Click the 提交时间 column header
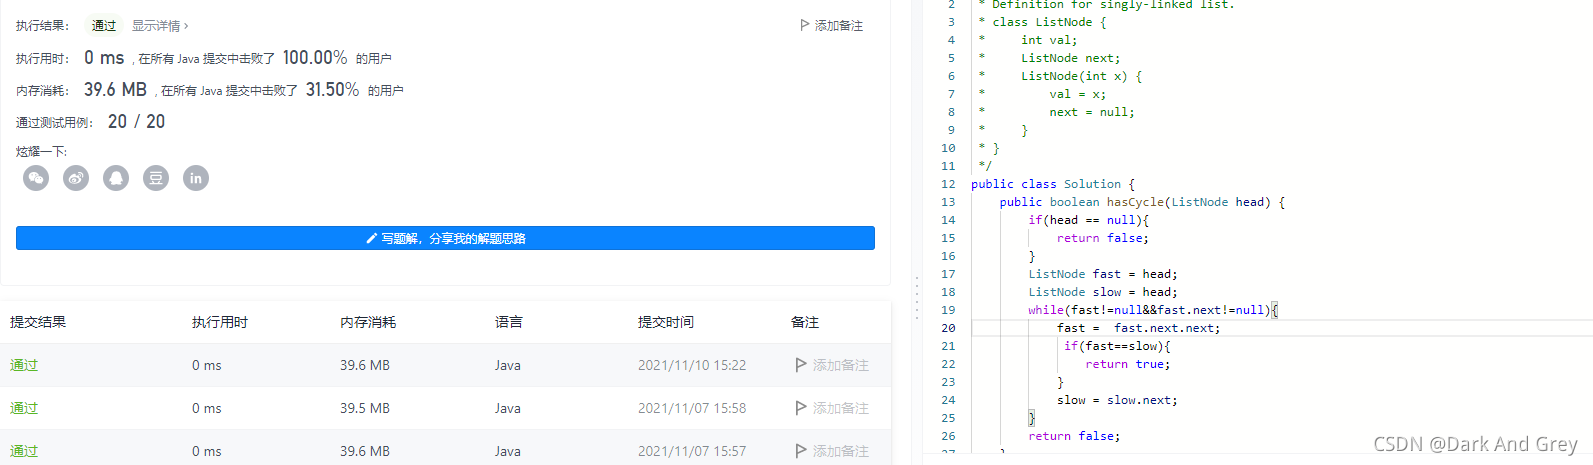 666,322
